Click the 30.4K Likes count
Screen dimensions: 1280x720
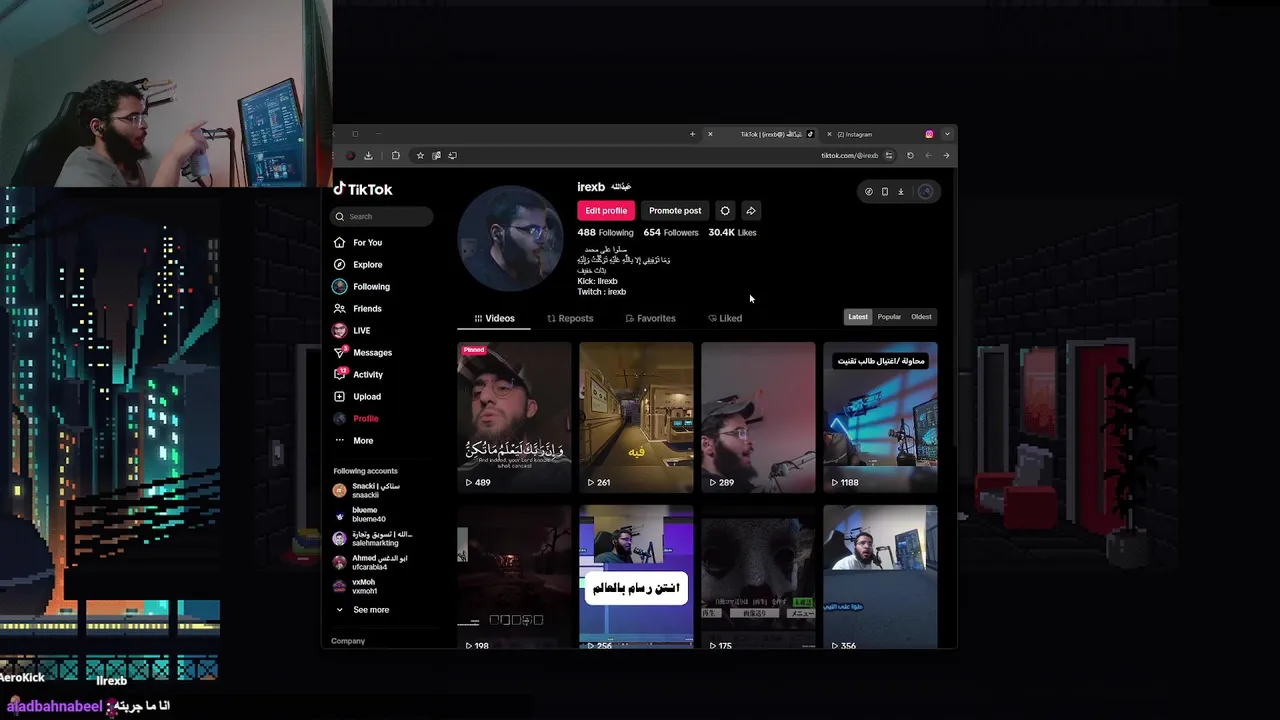(732, 232)
